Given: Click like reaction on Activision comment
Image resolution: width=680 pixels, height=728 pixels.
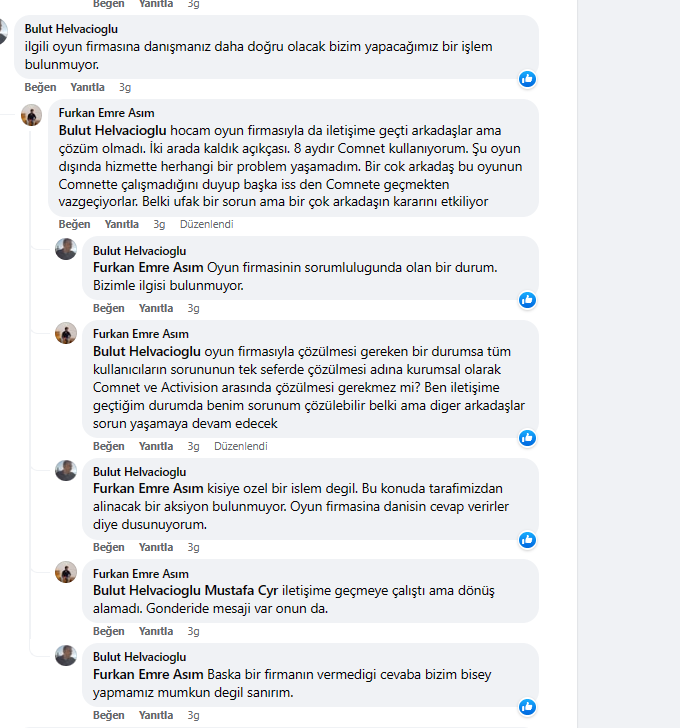Looking at the screenshot, I should point(527,438).
